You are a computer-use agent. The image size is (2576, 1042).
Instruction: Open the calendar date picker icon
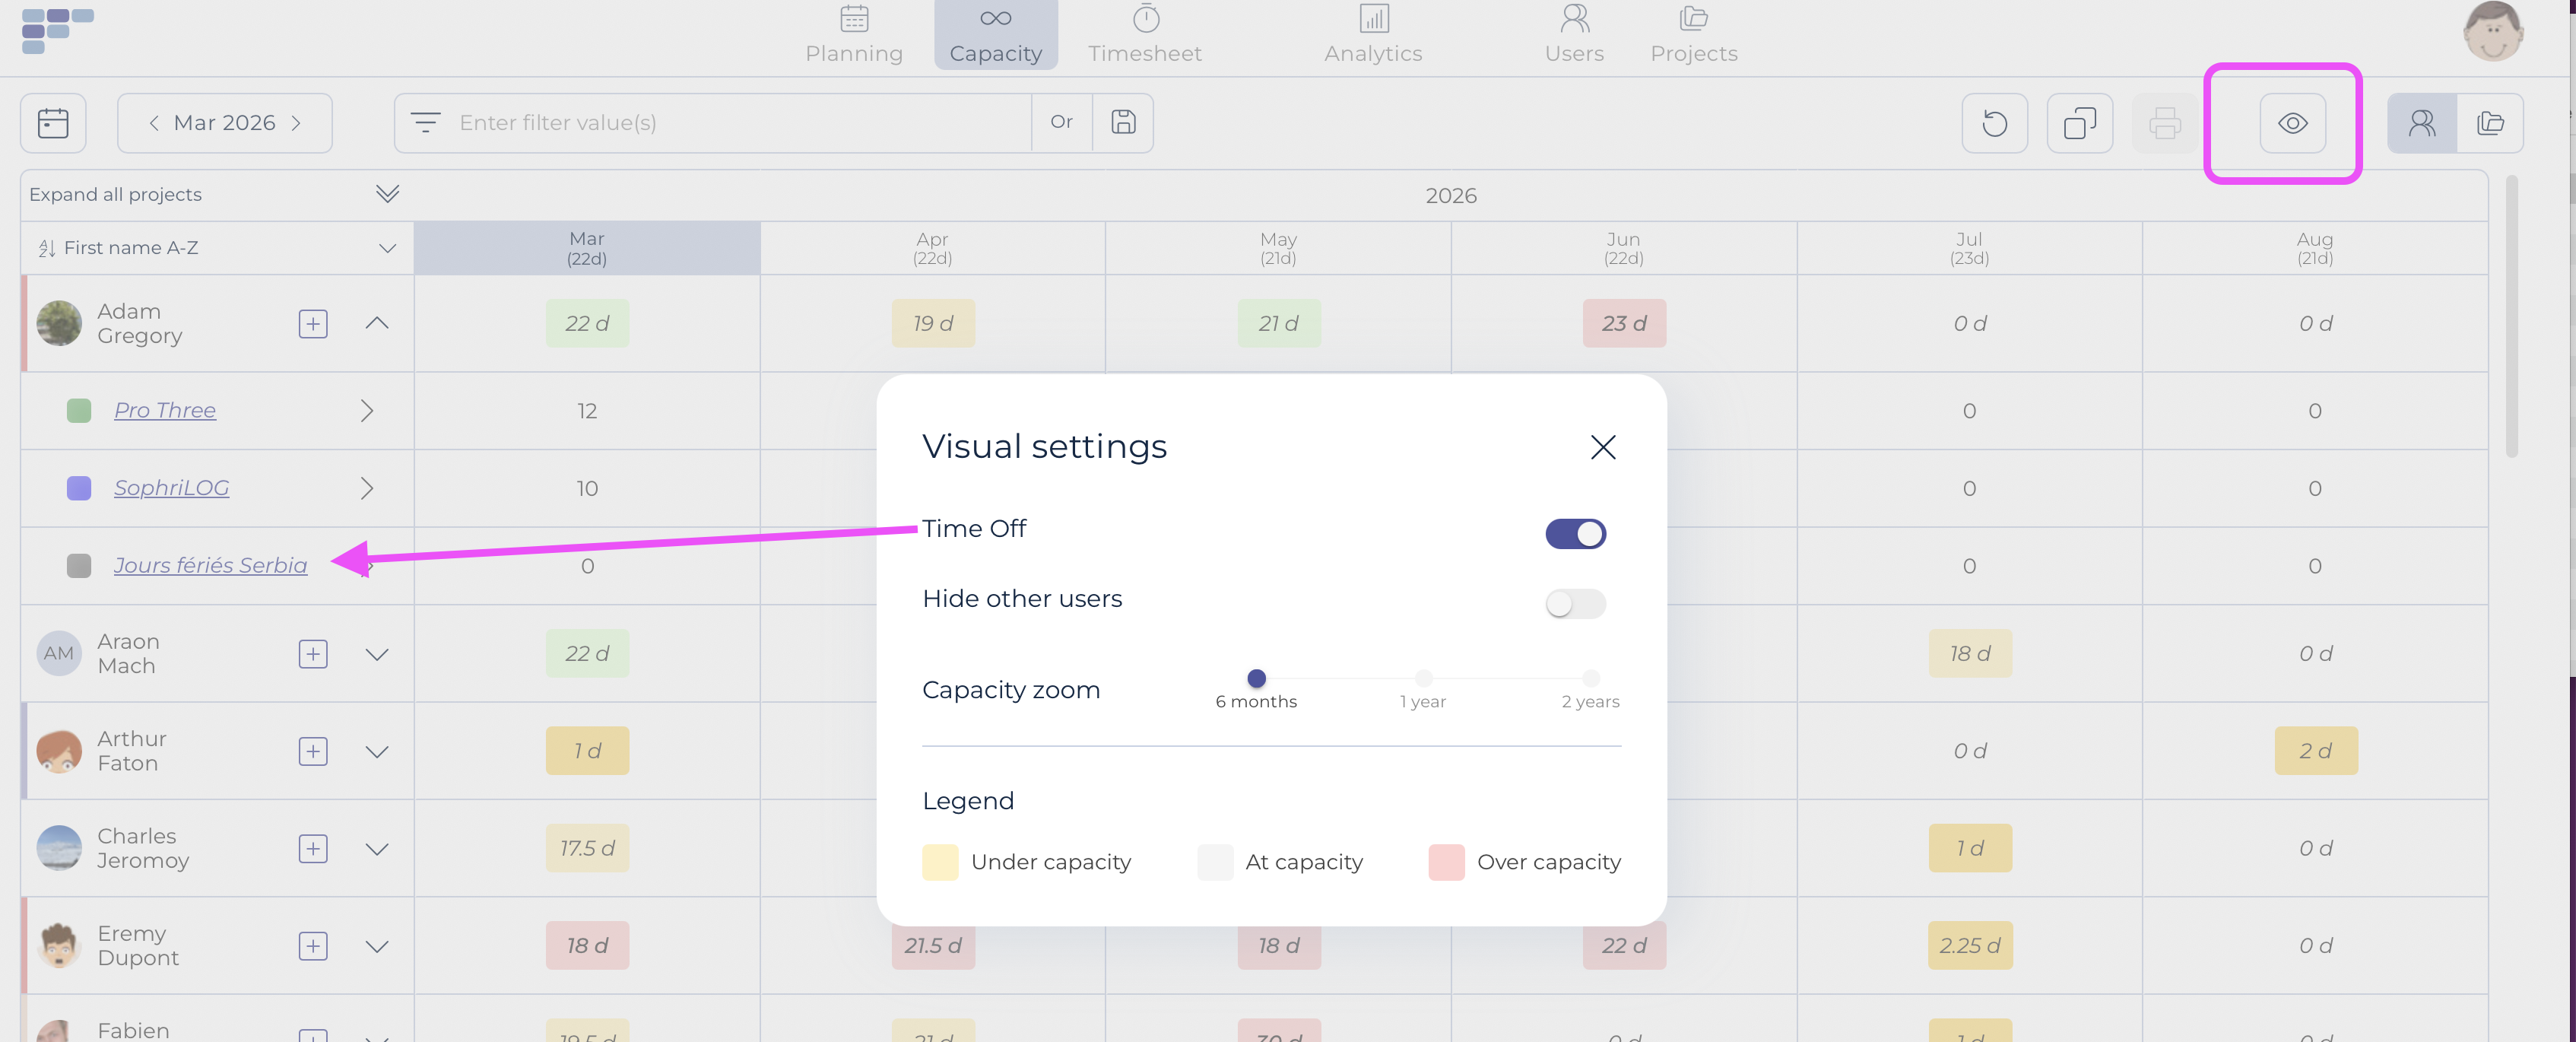click(x=53, y=123)
